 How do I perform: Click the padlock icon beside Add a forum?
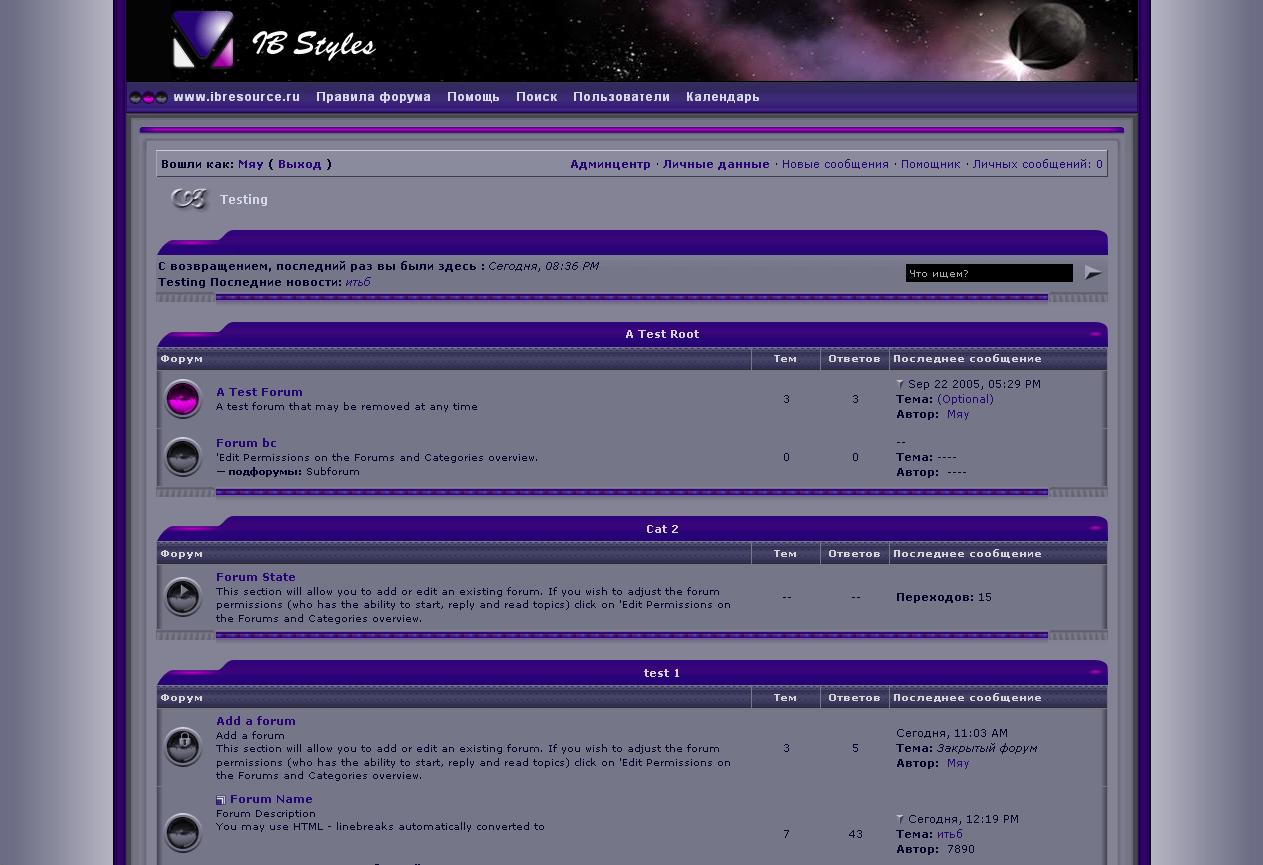(x=182, y=746)
